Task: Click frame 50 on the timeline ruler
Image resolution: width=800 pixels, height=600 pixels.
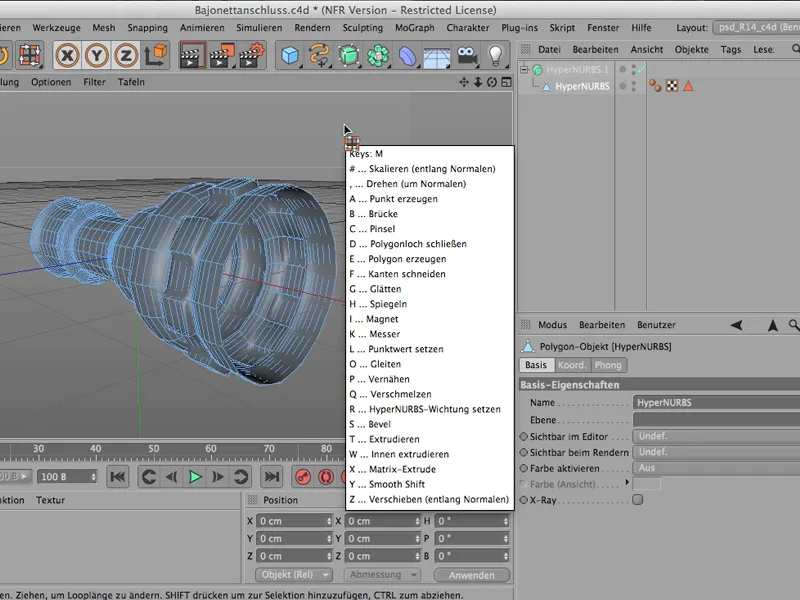Action: 154,449
